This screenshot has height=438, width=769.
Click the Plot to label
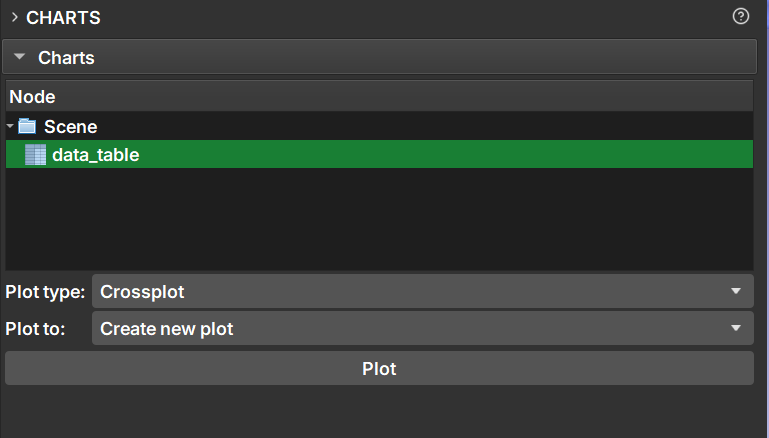pos(35,328)
